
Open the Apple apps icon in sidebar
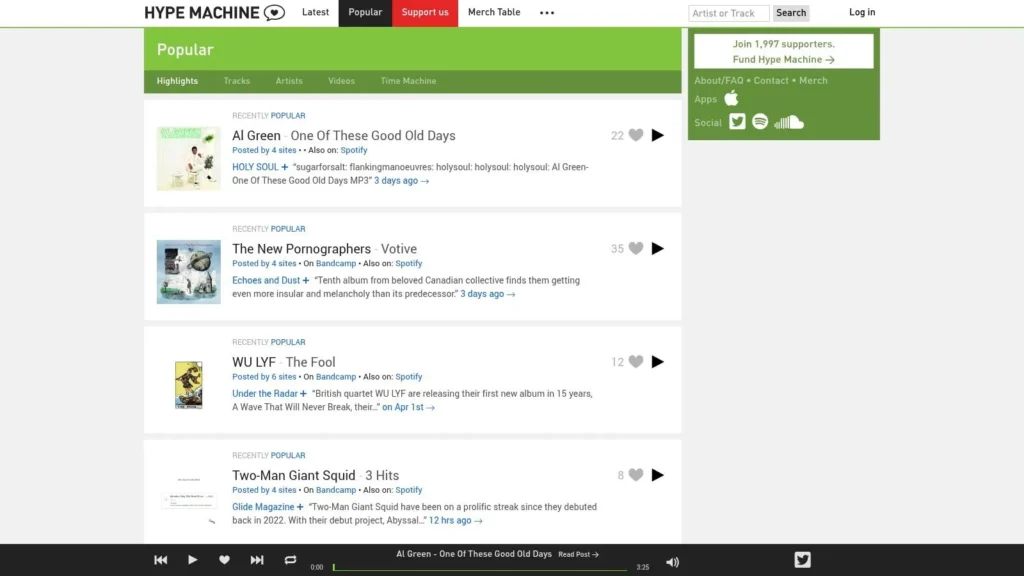tap(731, 99)
